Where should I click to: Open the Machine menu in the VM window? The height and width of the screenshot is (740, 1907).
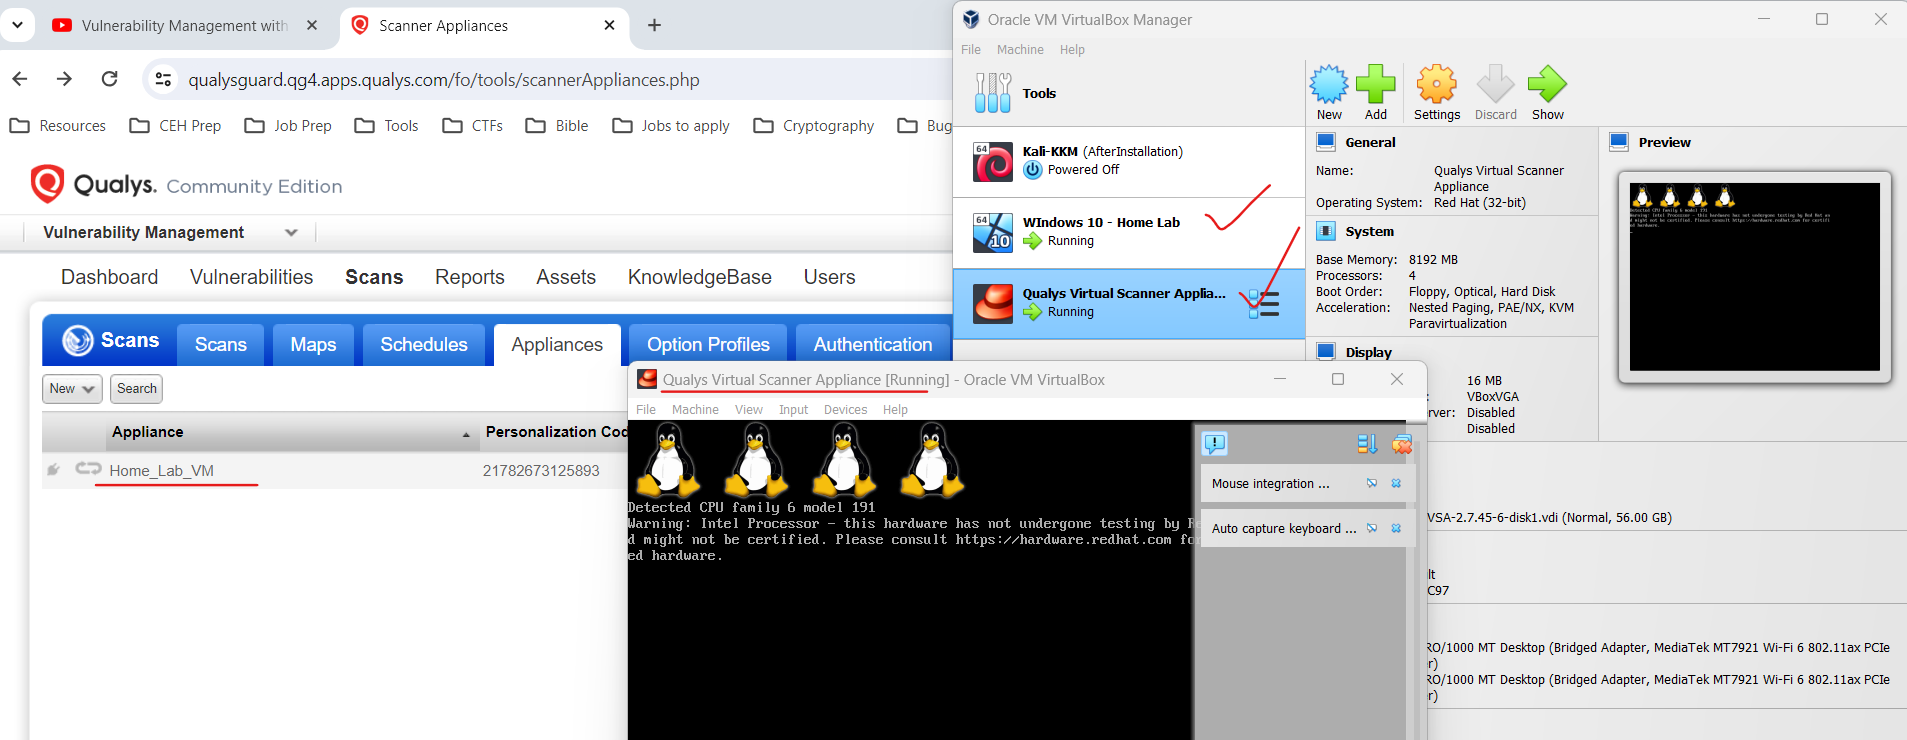[695, 410]
